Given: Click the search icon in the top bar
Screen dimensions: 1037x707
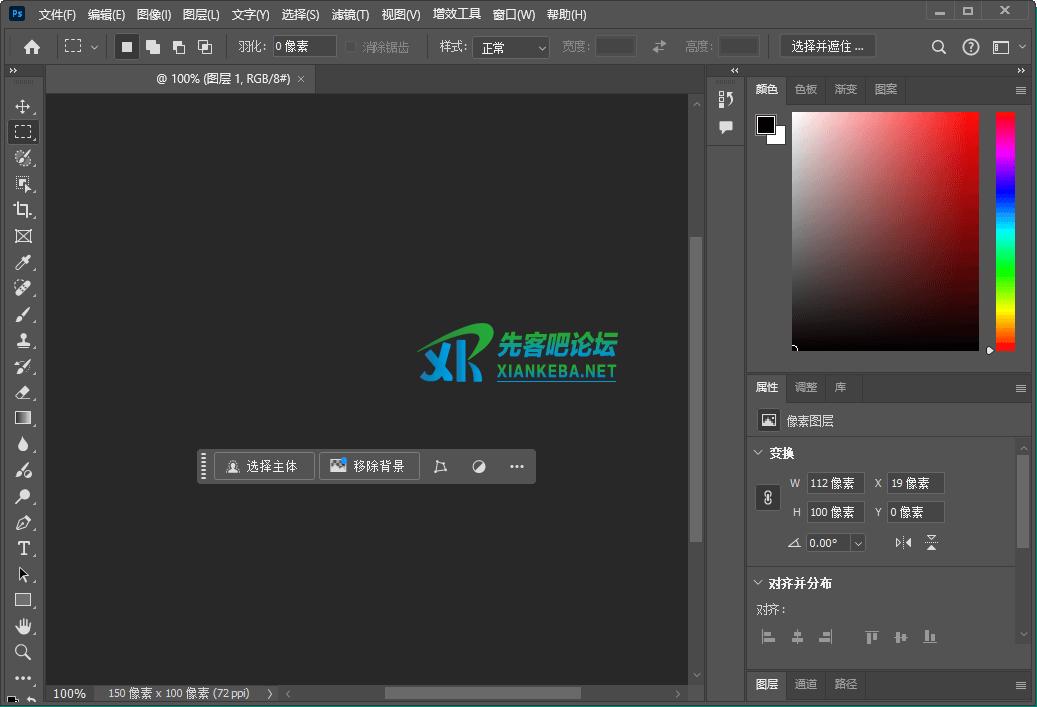Looking at the screenshot, I should [x=938, y=46].
